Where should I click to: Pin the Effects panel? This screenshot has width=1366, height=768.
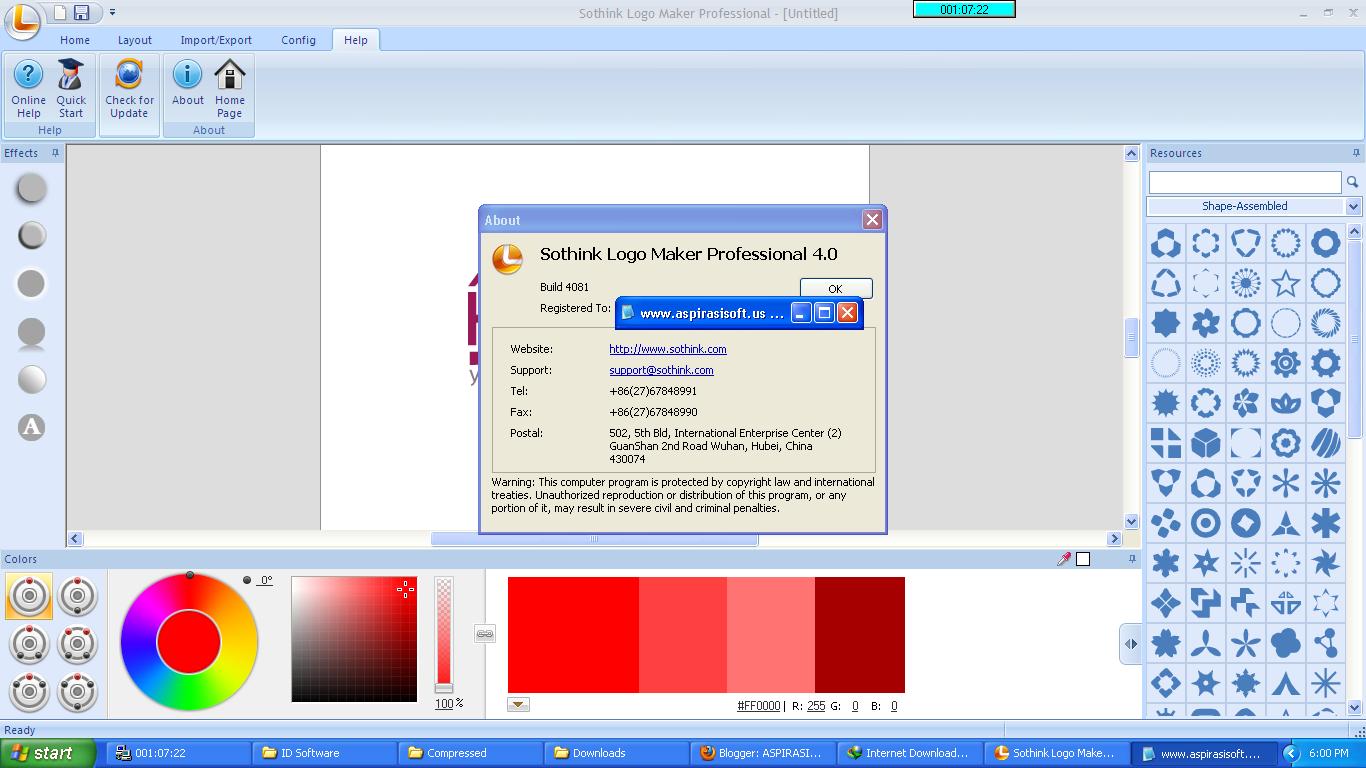[x=55, y=153]
